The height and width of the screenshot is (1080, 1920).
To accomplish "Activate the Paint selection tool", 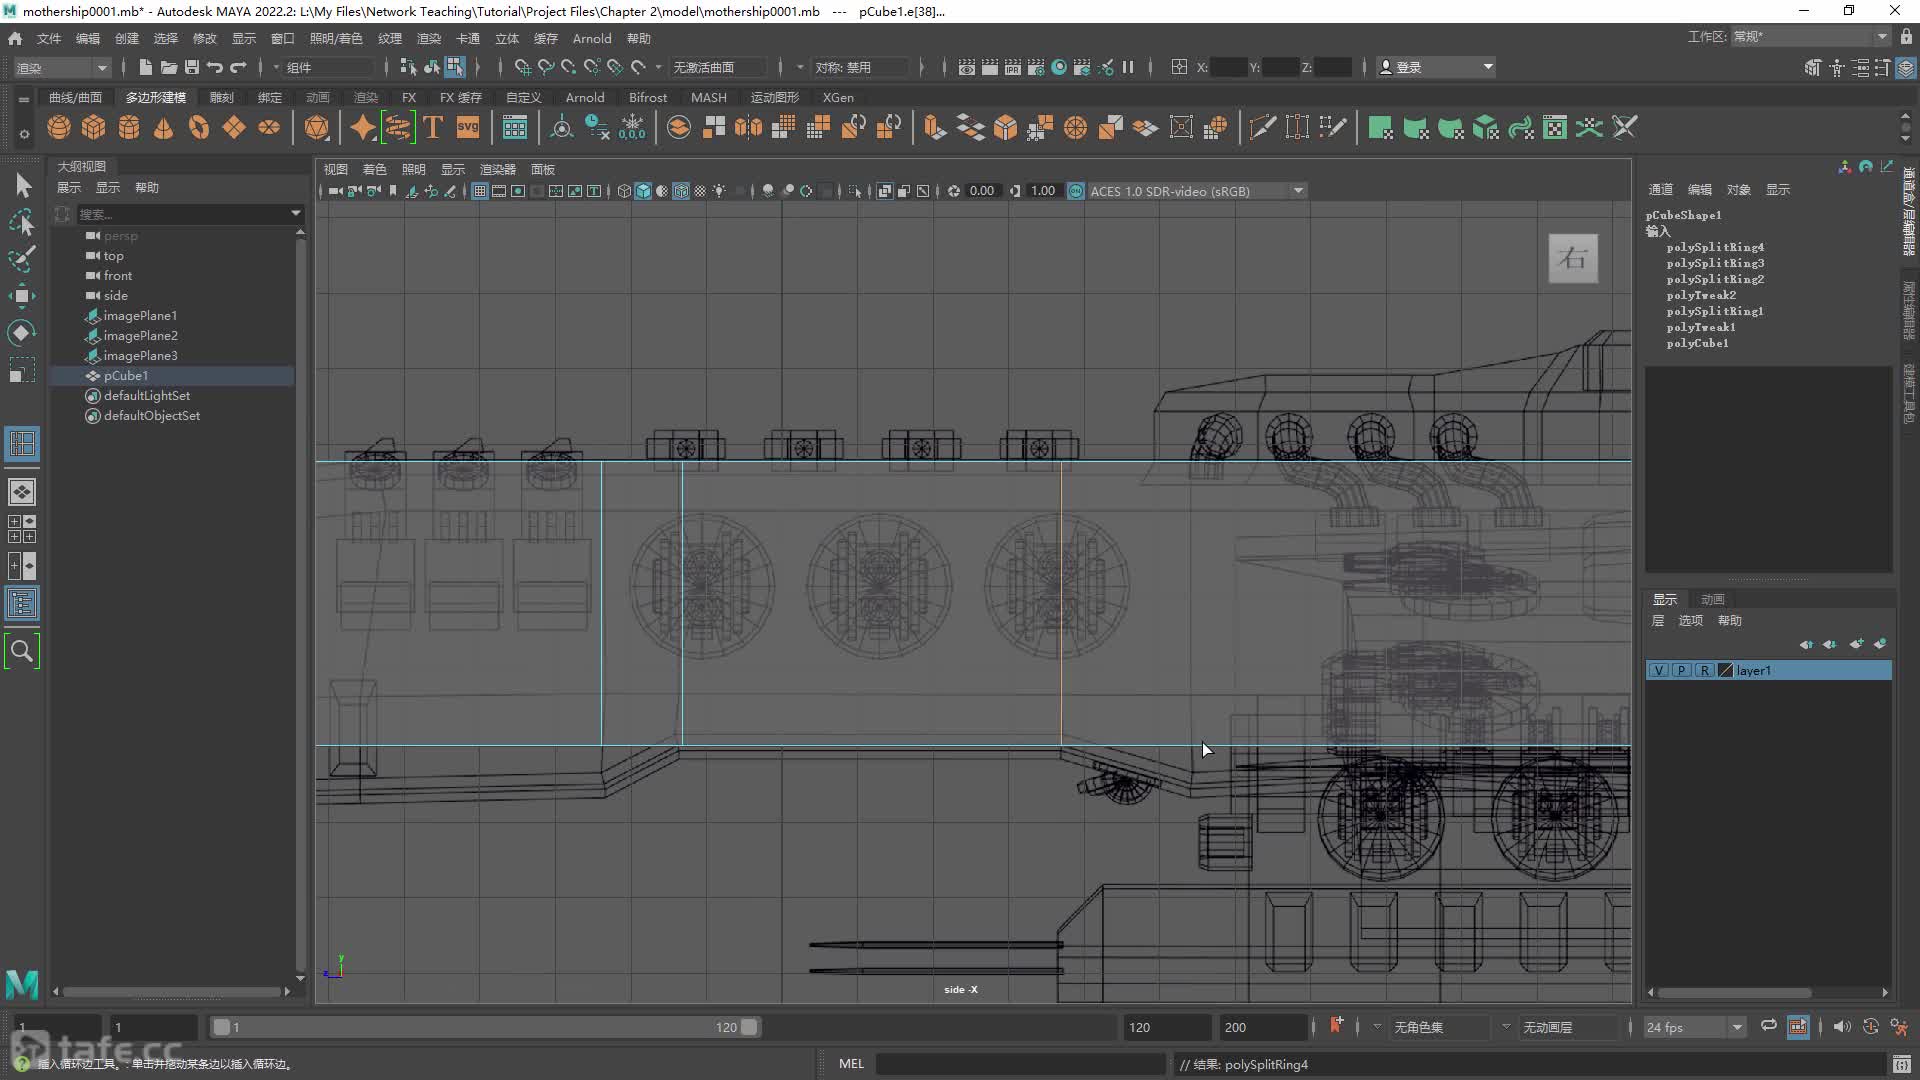I will [22, 259].
